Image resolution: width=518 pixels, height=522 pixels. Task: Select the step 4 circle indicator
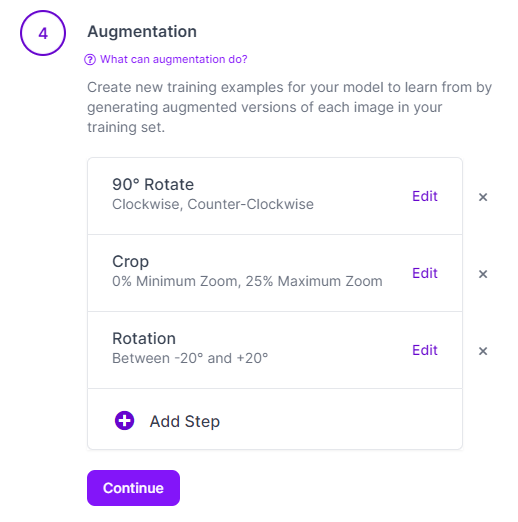[x=43, y=33]
